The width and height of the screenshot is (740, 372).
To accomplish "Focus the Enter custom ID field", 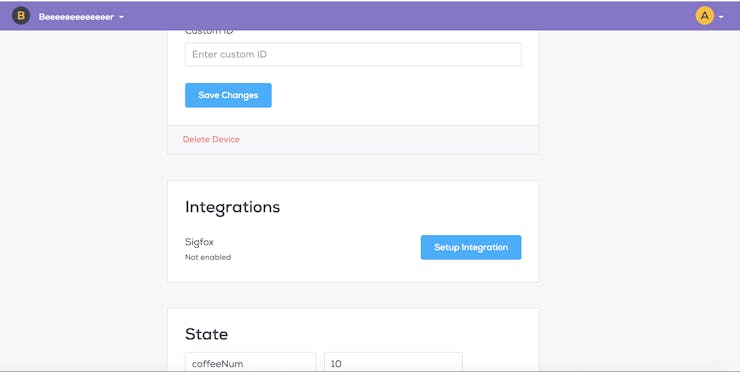I will pos(353,54).
